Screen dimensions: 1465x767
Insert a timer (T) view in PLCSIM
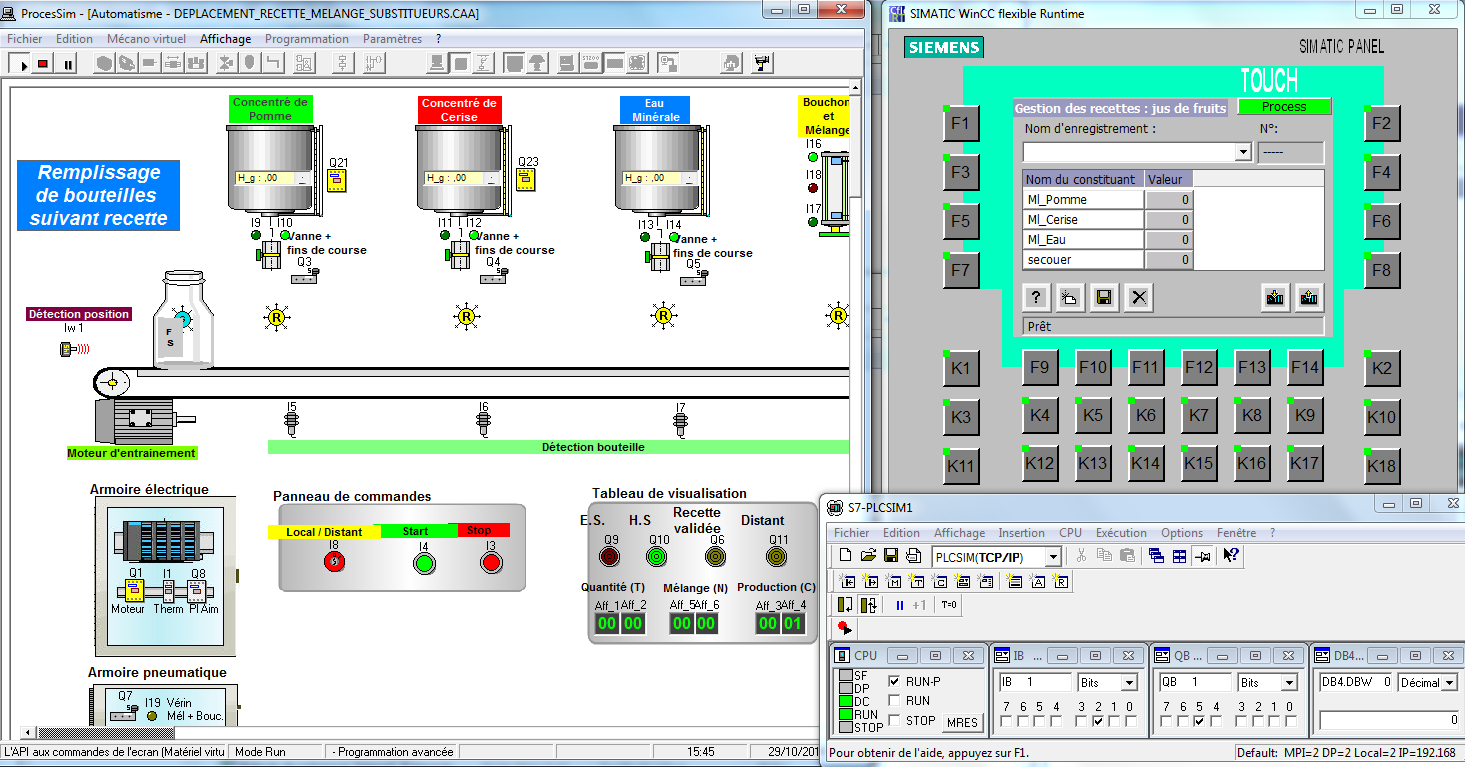917,582
